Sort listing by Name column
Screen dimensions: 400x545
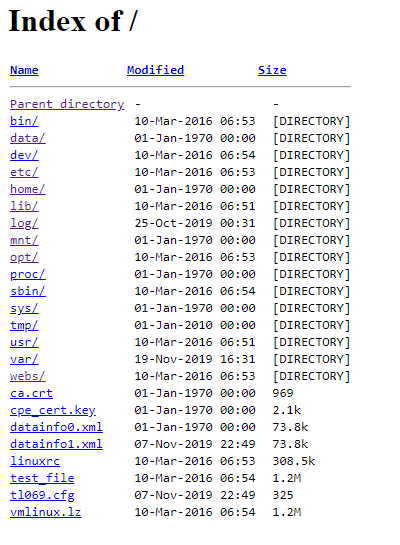(24, 70)
